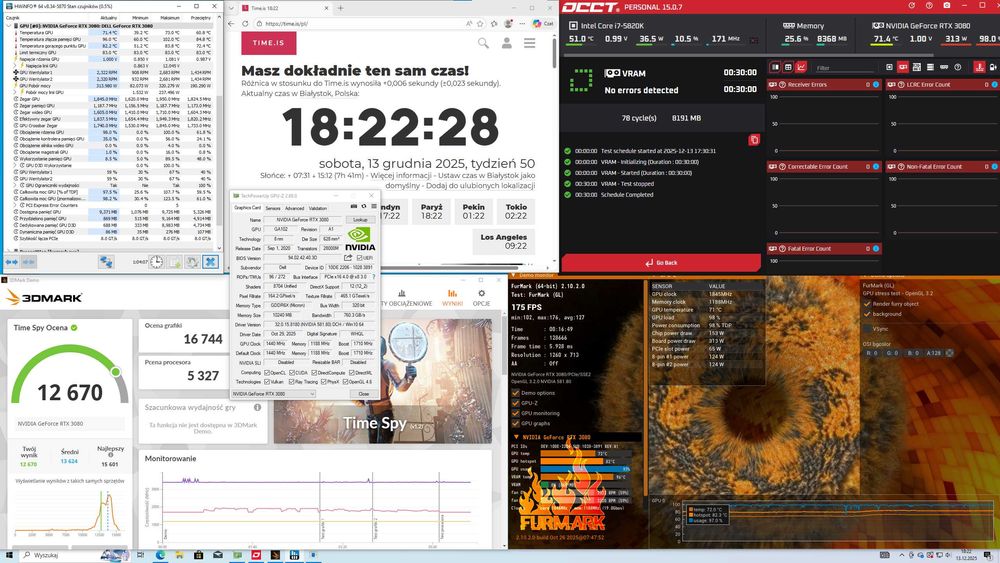Open GPU-Z GPU selection dropdown

tap(274, 394)
